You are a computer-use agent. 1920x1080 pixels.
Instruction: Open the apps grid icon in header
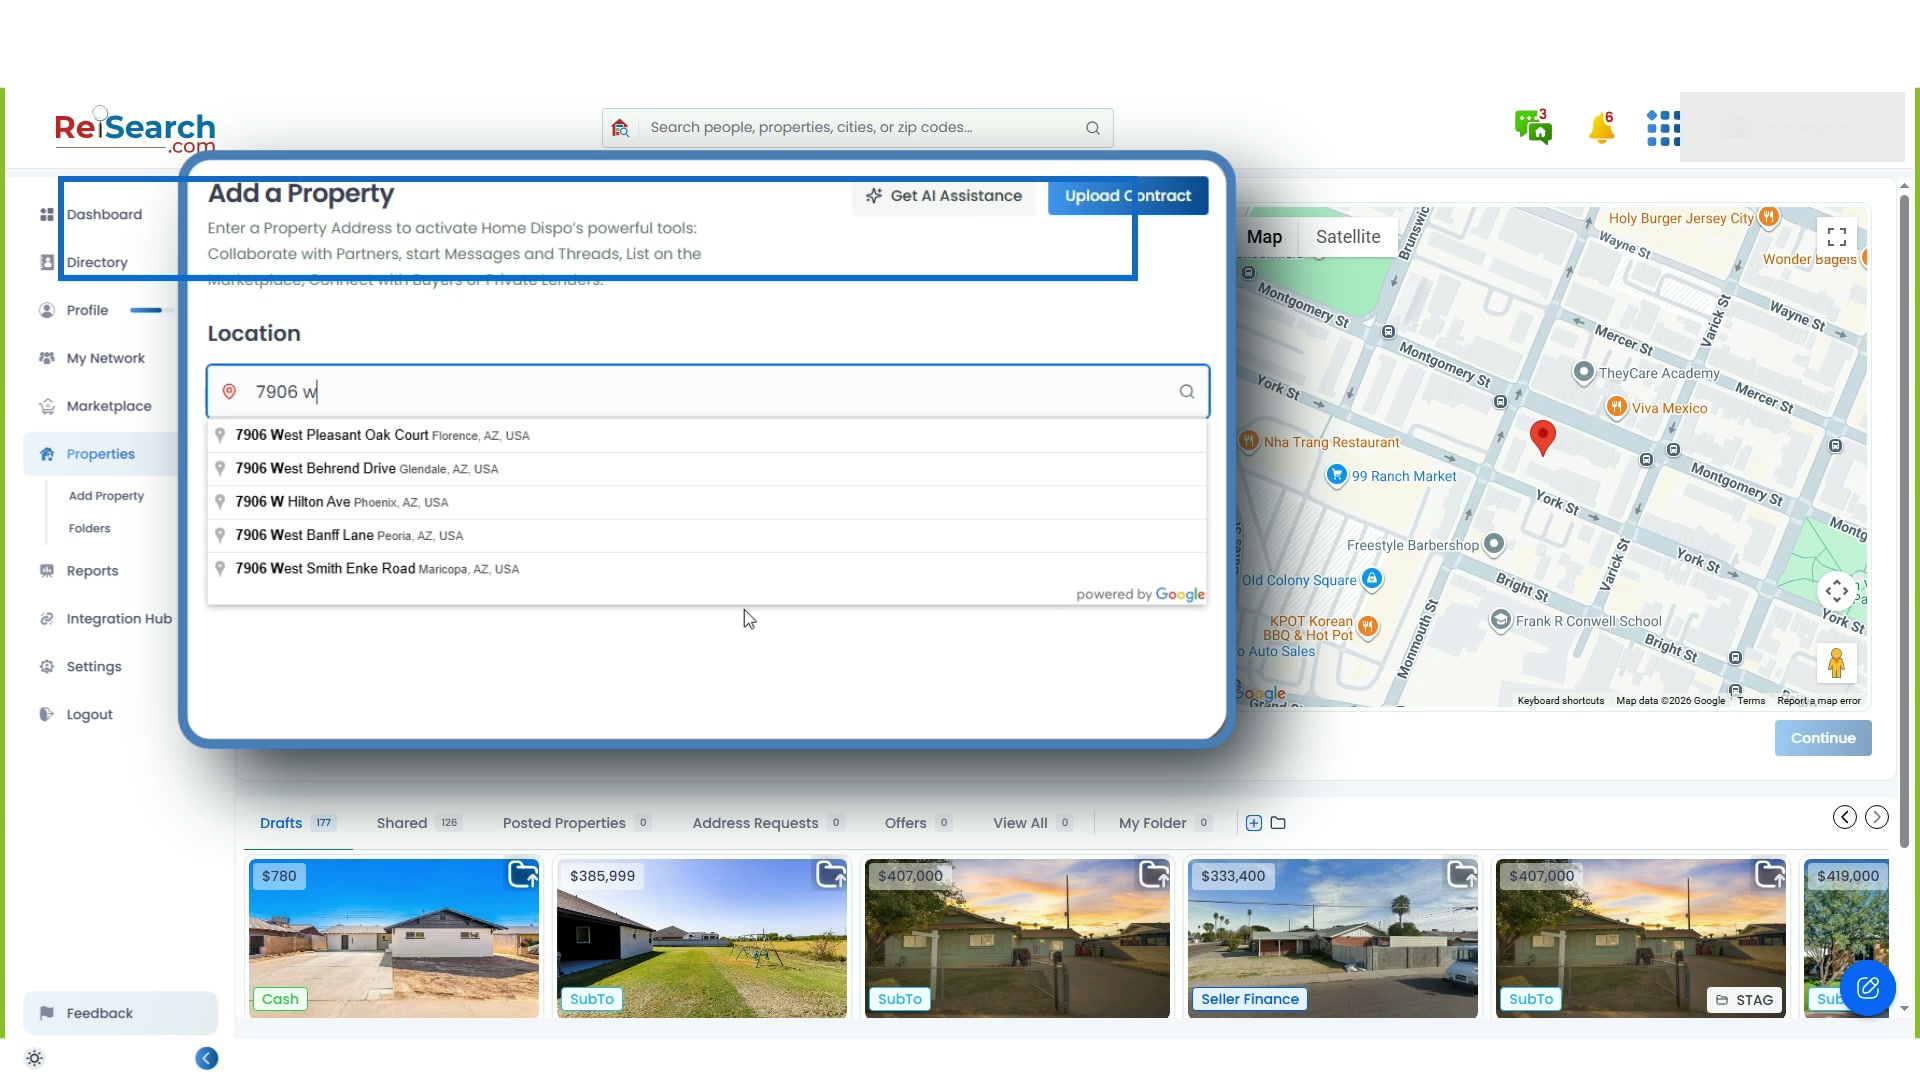[x=1663, y=128]
